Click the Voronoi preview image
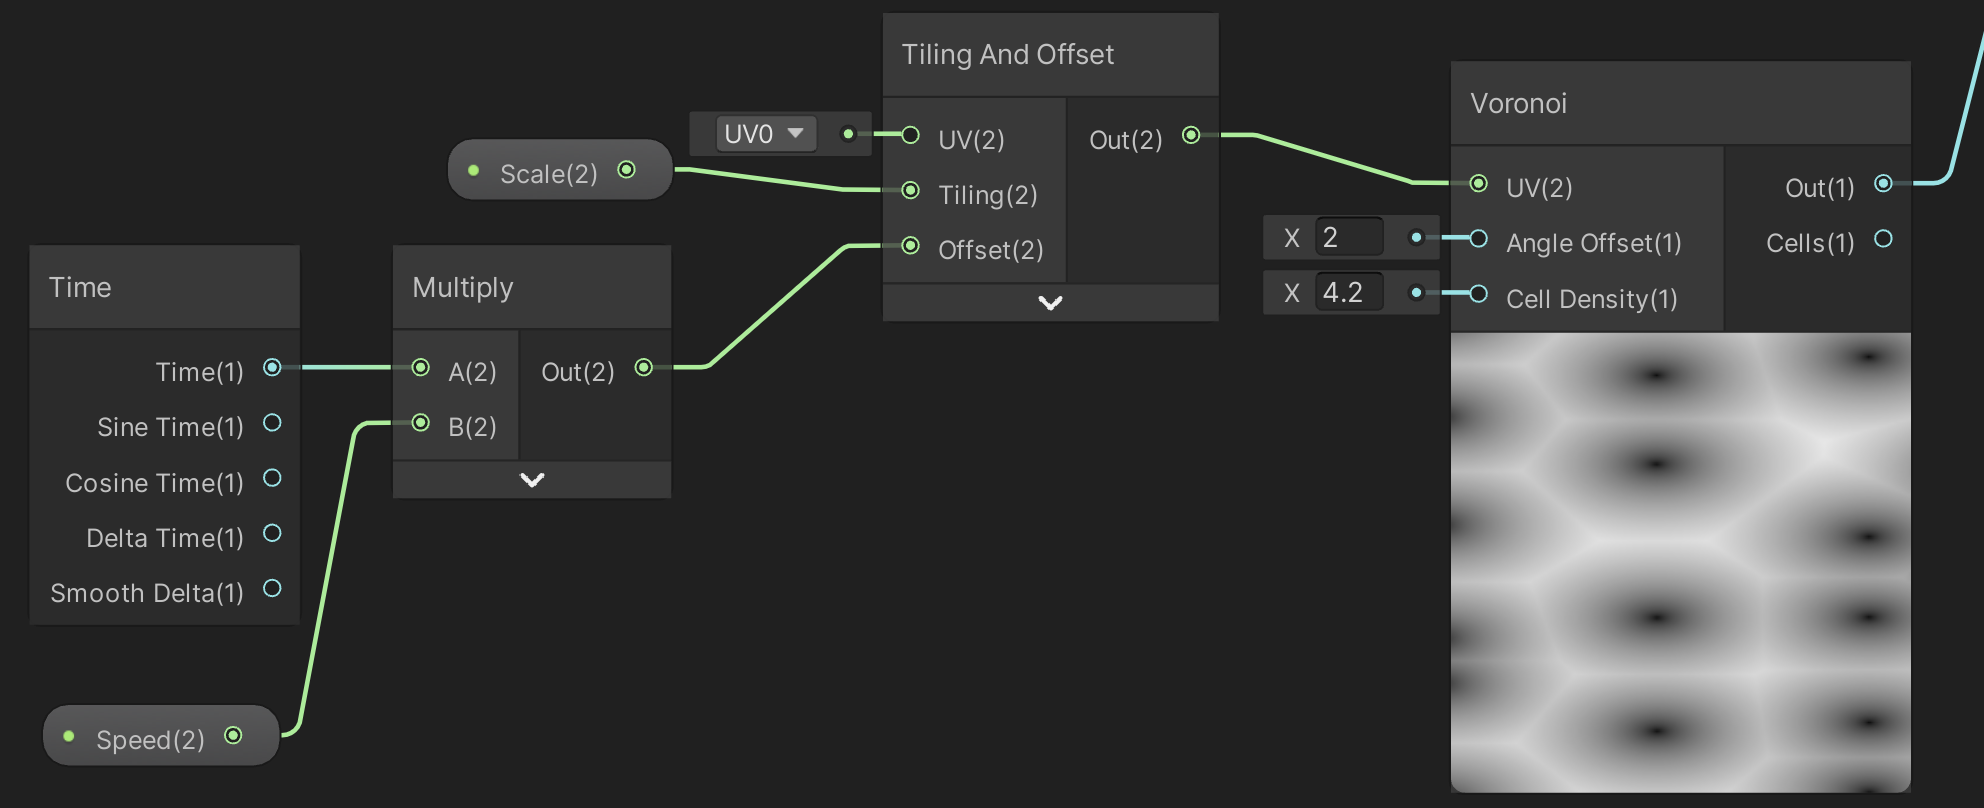 (x=1680, y=563)
